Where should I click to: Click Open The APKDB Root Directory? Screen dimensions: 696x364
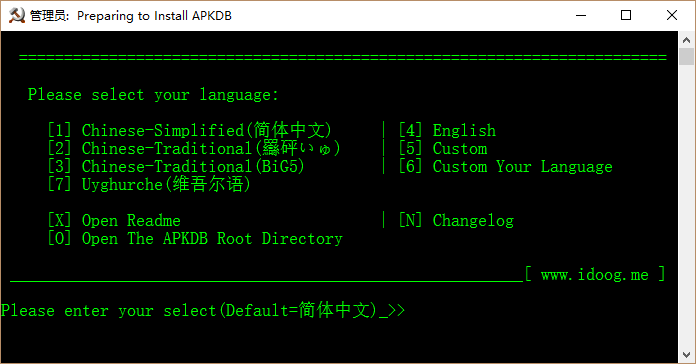coord(195,238)
